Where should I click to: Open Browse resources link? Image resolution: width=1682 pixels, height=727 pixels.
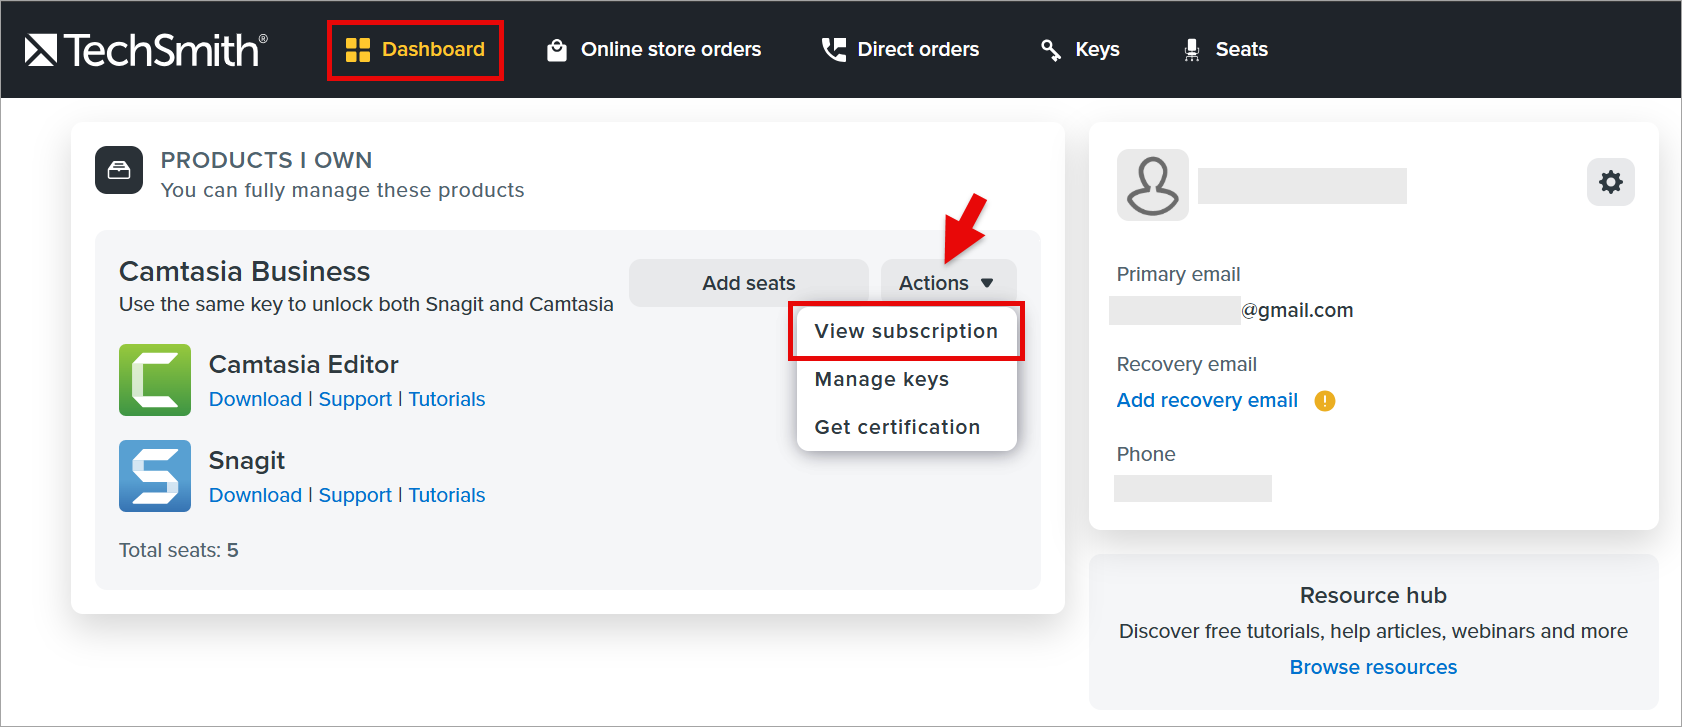[1373, 667]
